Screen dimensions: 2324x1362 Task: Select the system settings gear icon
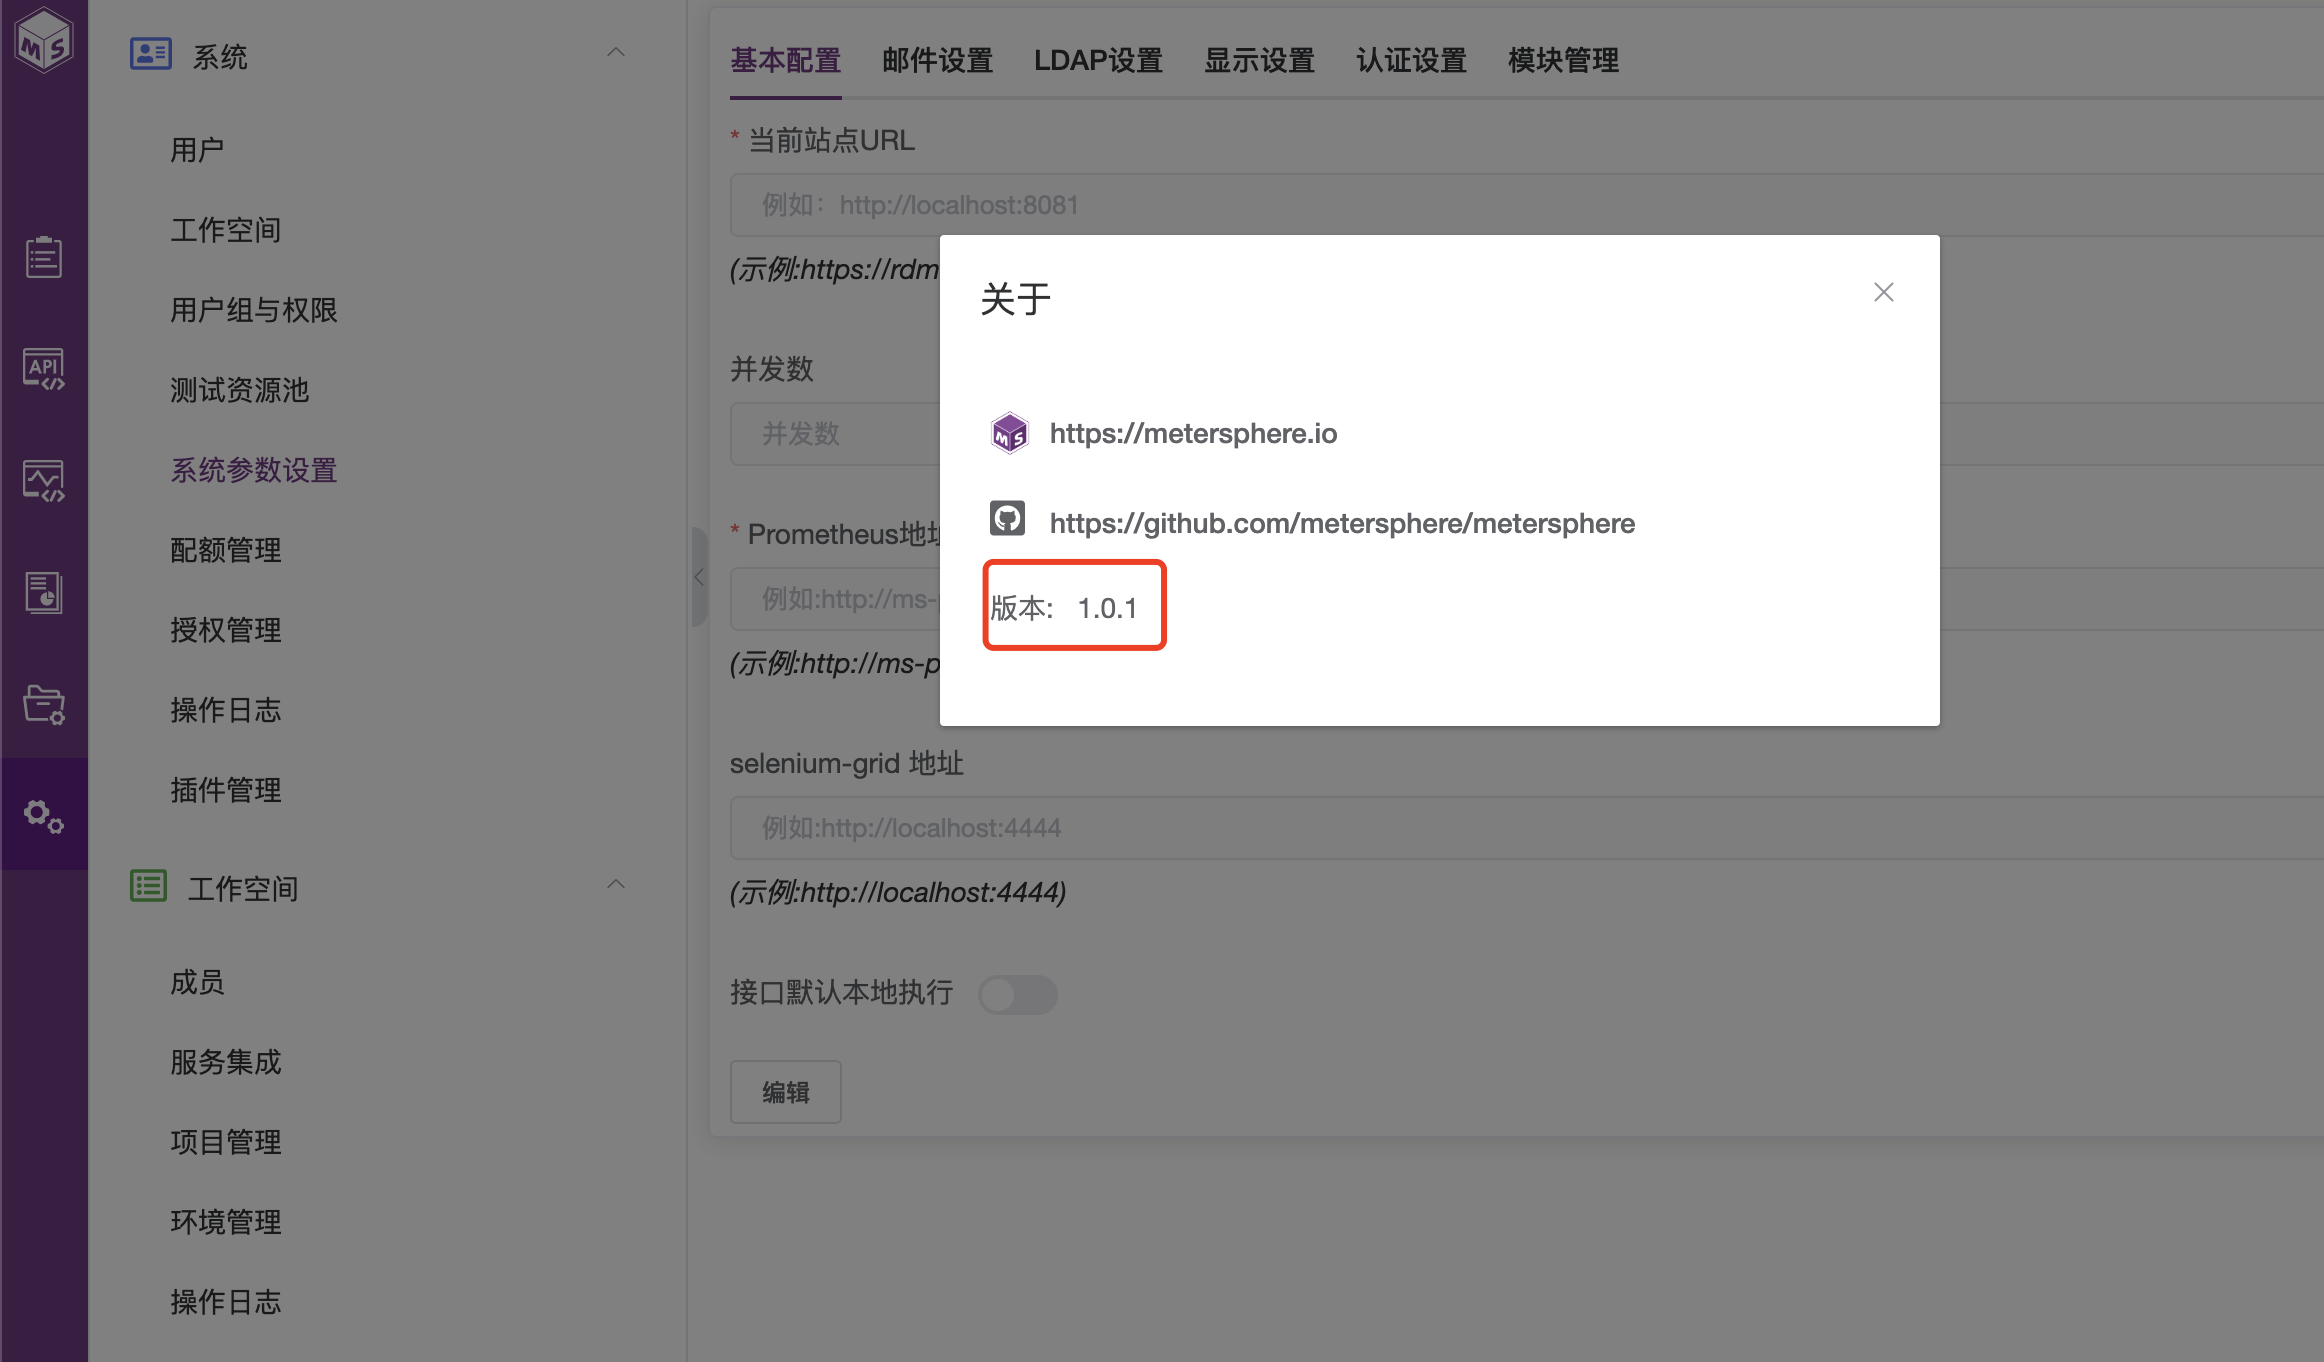click(44, 816)
